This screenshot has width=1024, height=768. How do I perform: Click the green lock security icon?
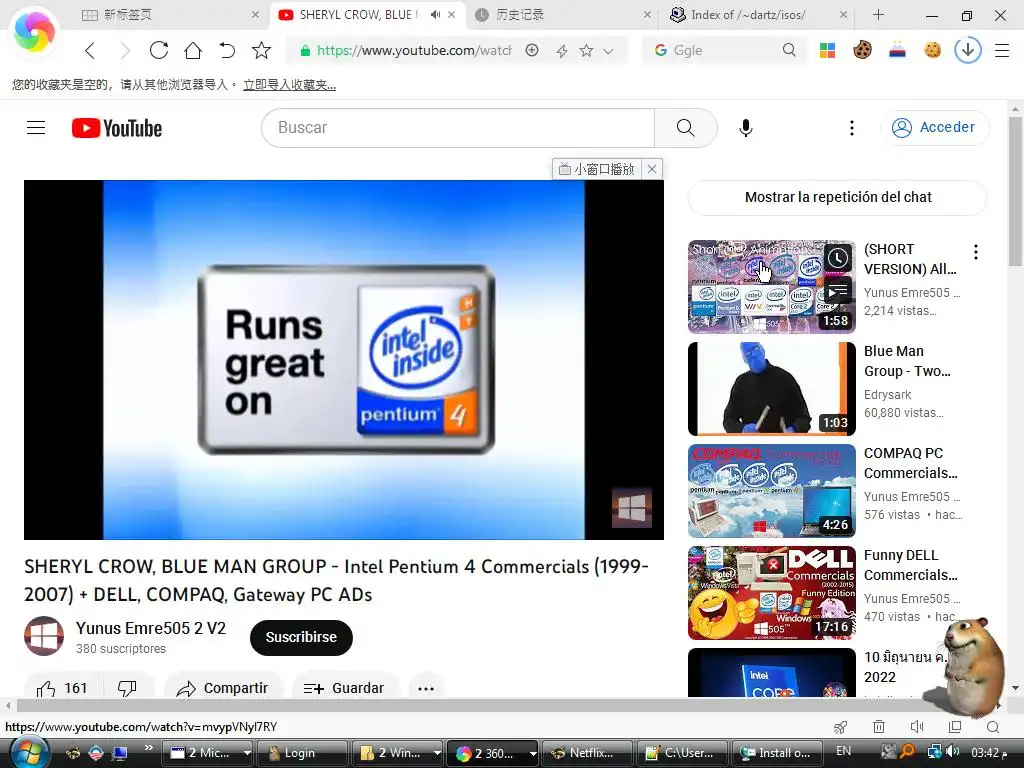(x=305, y=50)
